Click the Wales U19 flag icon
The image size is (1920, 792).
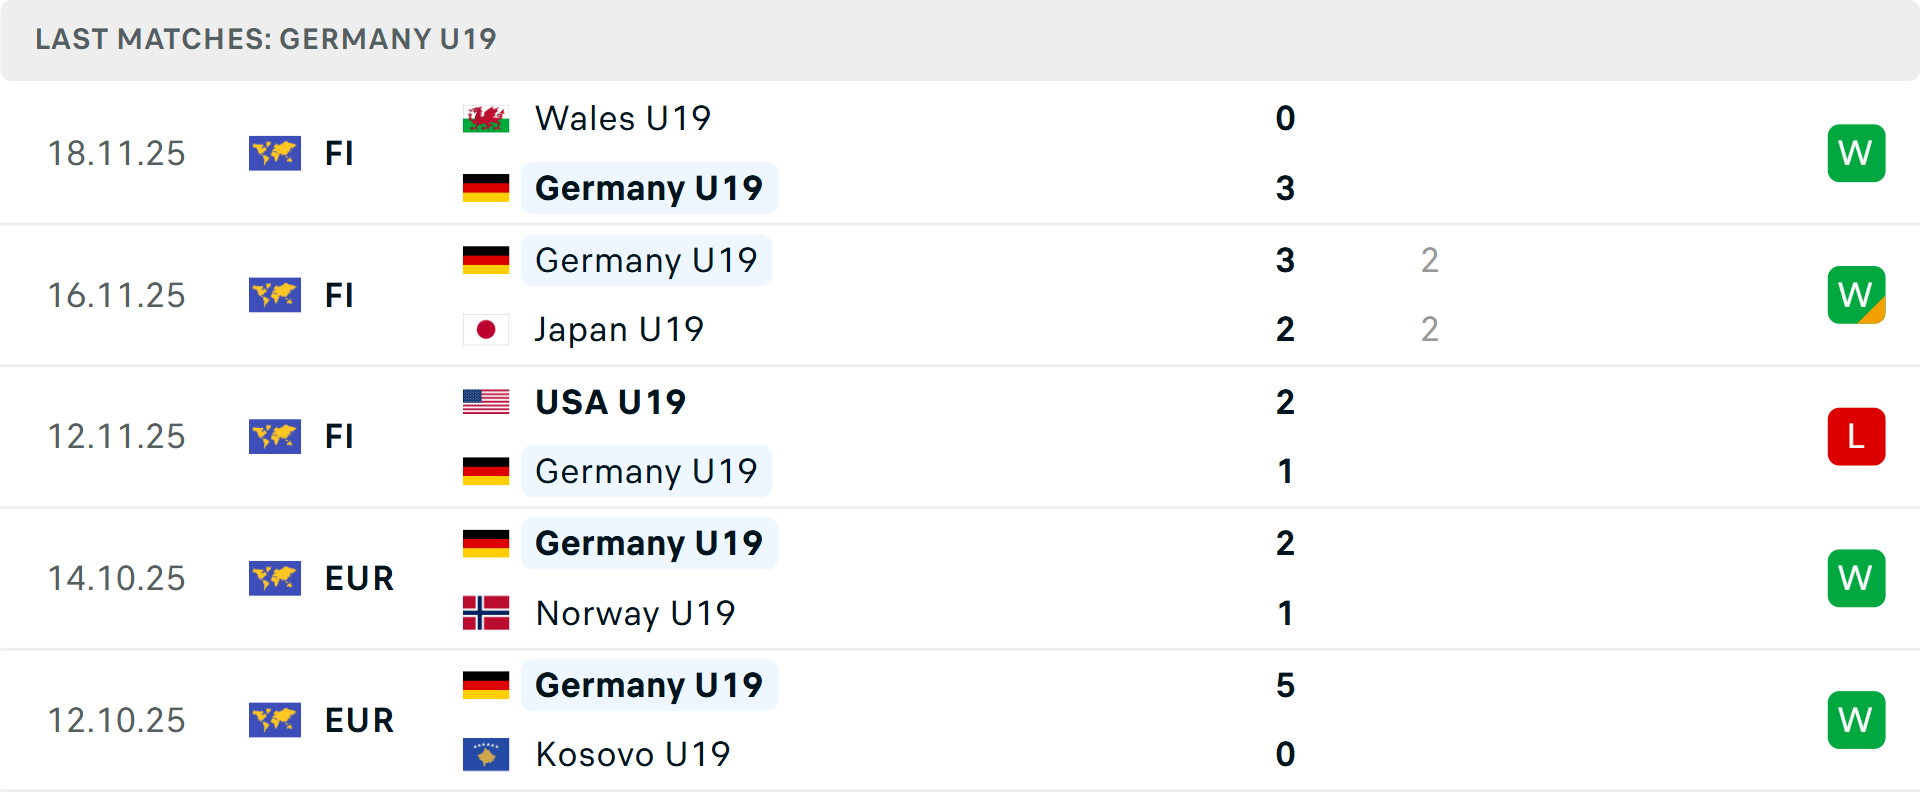pyautogui.click(x=486, y=119)
